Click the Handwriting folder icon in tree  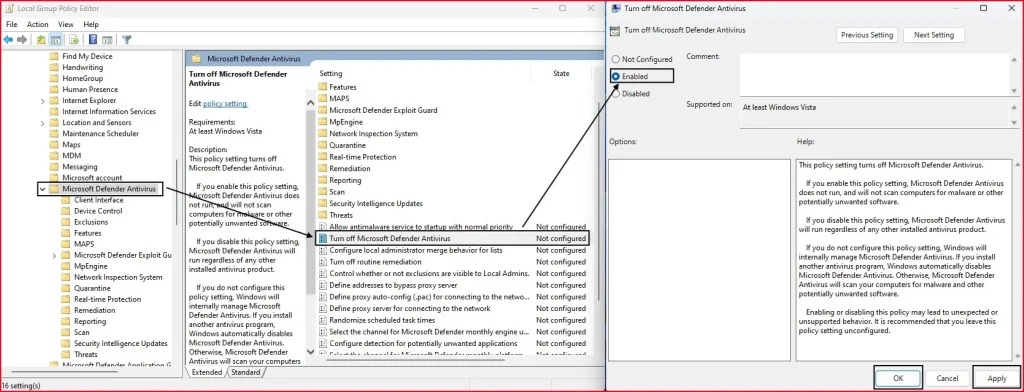click(x=54, y=67)
